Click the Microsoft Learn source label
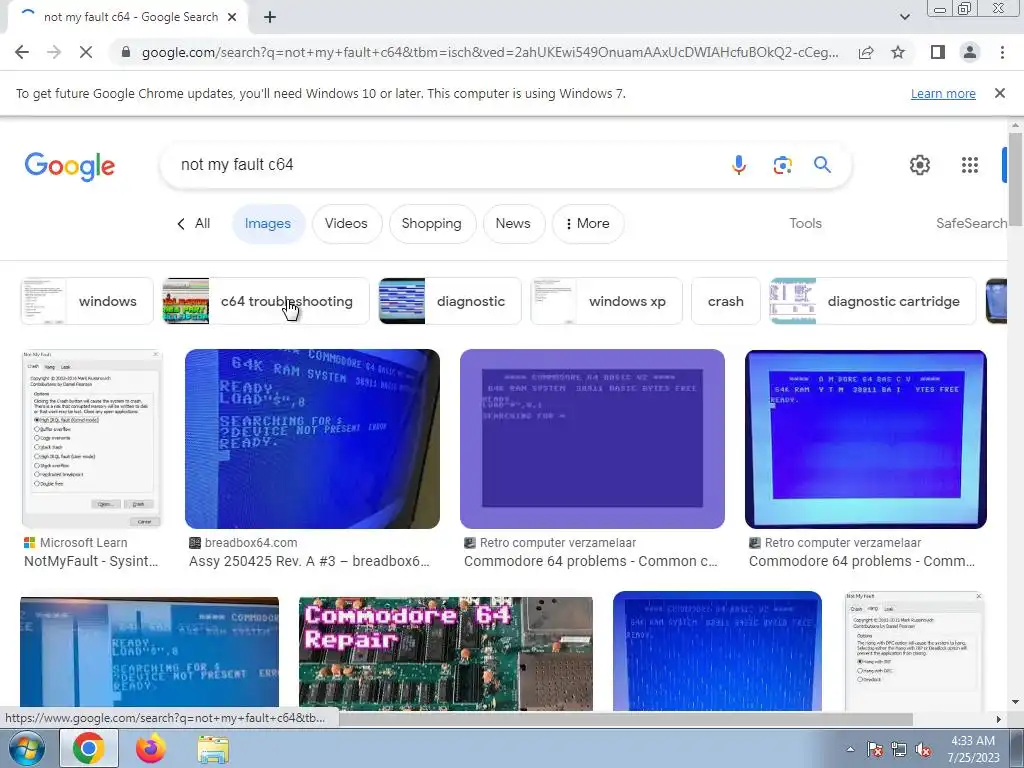Image resolution: width=1024 pixels, height=768 pixels. tap(84, 543)
